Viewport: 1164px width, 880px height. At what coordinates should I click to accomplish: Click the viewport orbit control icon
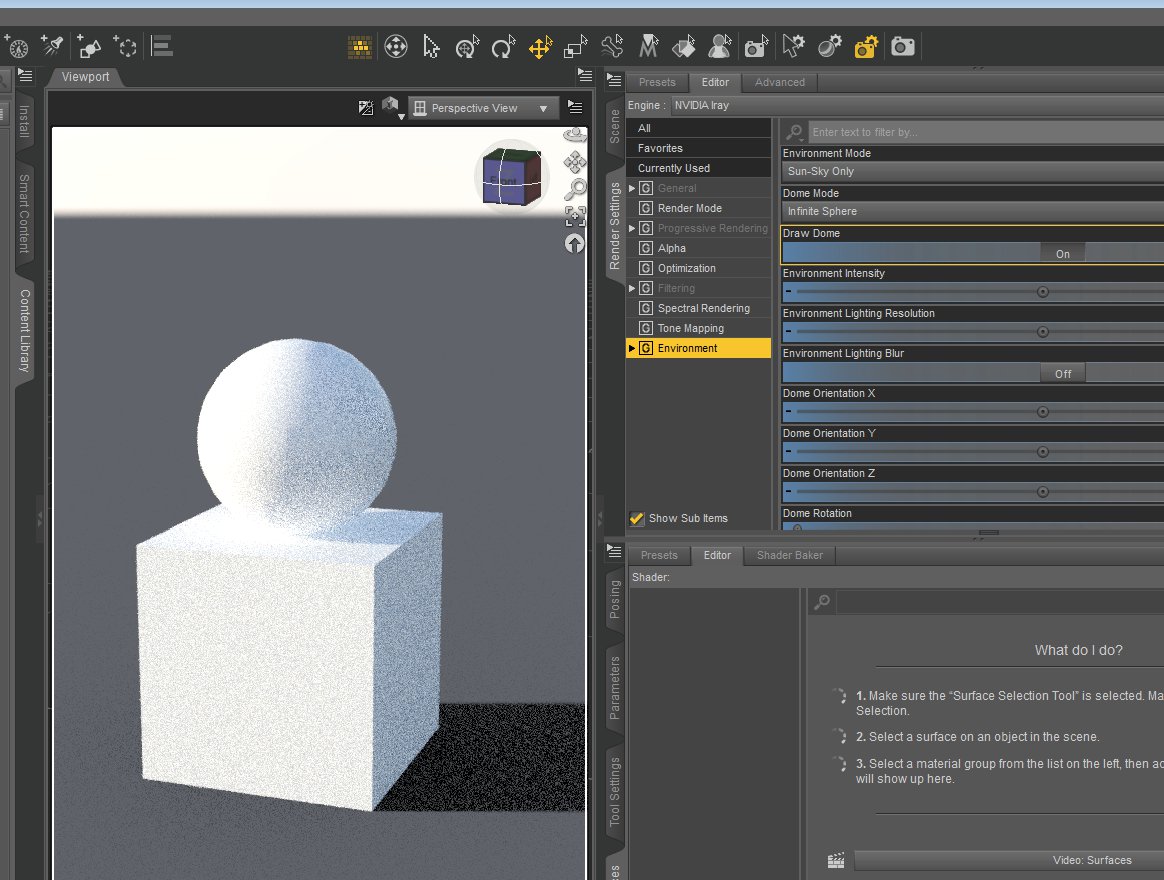coord(574,135)
